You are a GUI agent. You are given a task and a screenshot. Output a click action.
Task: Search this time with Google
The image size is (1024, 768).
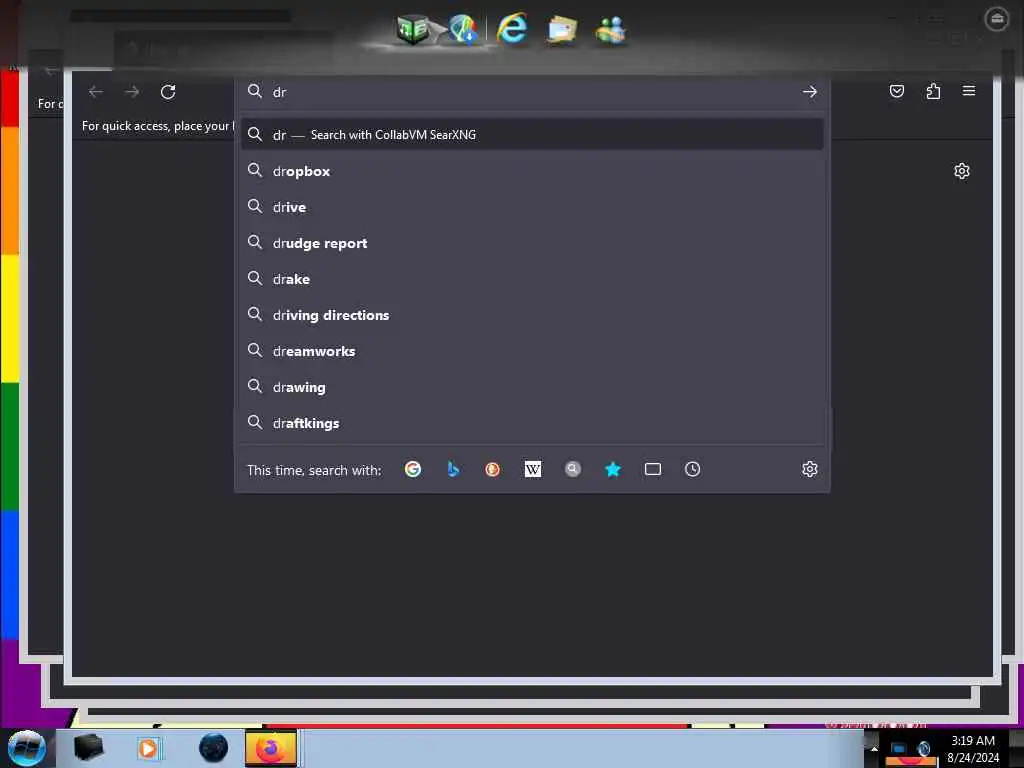tap(413, 469)
